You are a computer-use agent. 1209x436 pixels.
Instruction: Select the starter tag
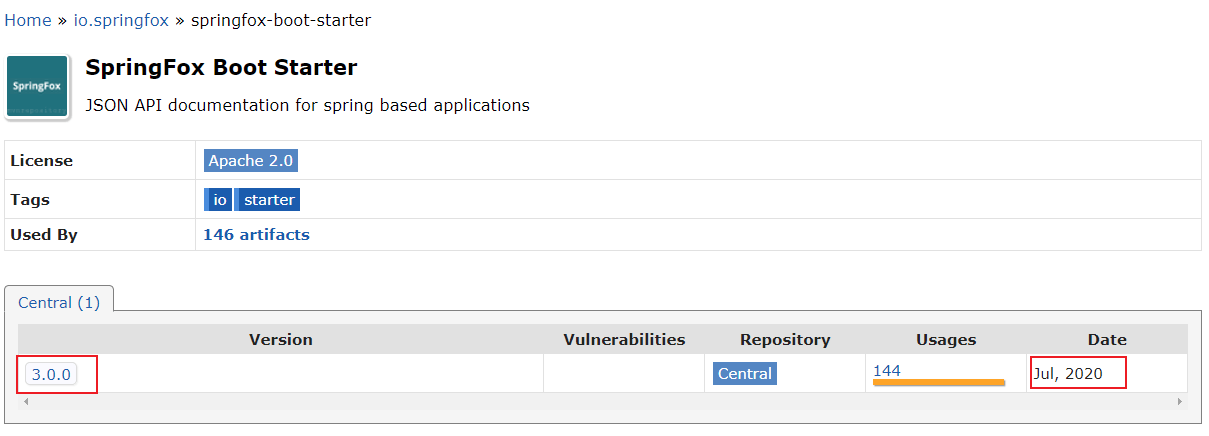coord(269,200)
